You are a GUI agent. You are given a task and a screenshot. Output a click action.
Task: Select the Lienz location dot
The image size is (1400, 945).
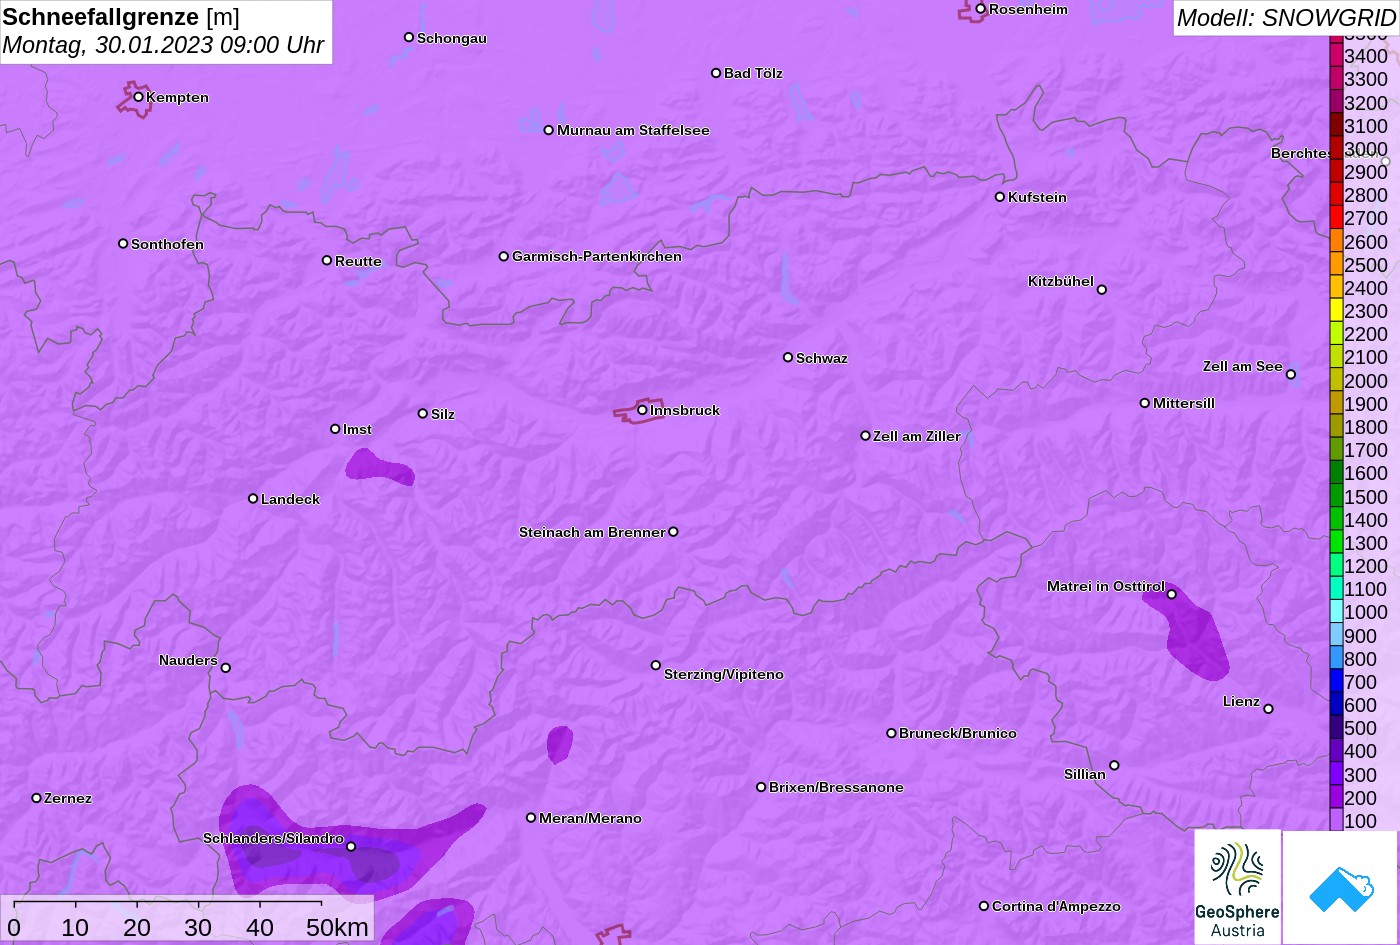[x=1268, y=709]
